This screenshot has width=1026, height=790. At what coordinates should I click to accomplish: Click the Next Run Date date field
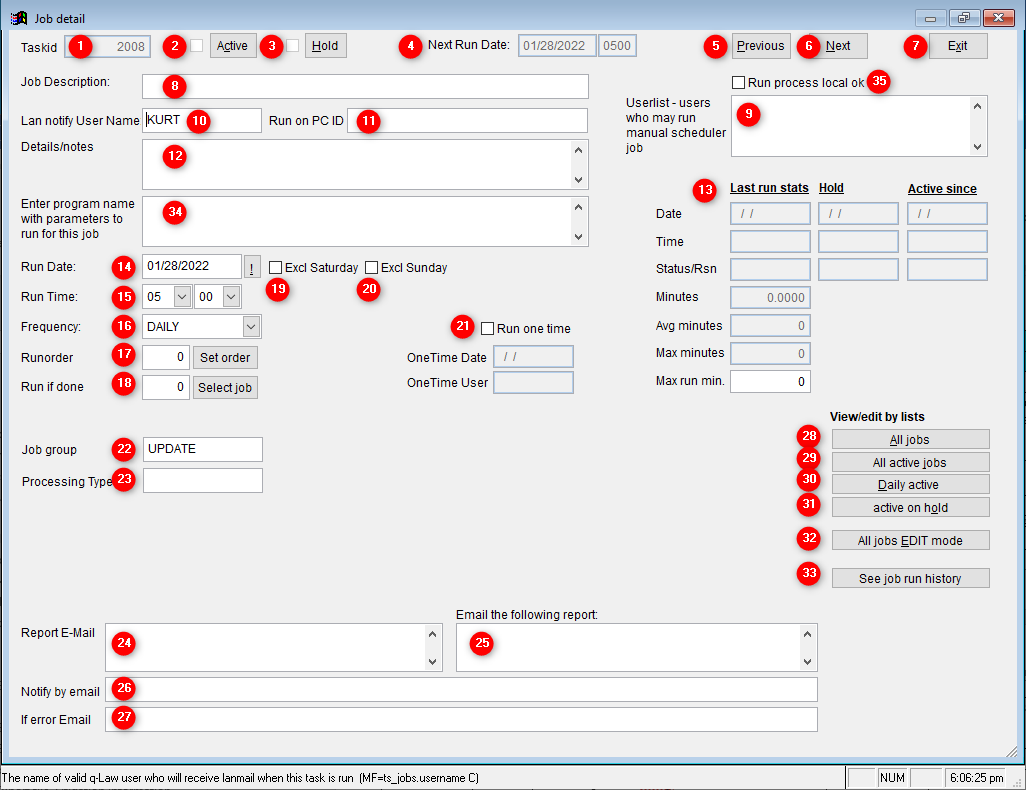tap(557, 46)
